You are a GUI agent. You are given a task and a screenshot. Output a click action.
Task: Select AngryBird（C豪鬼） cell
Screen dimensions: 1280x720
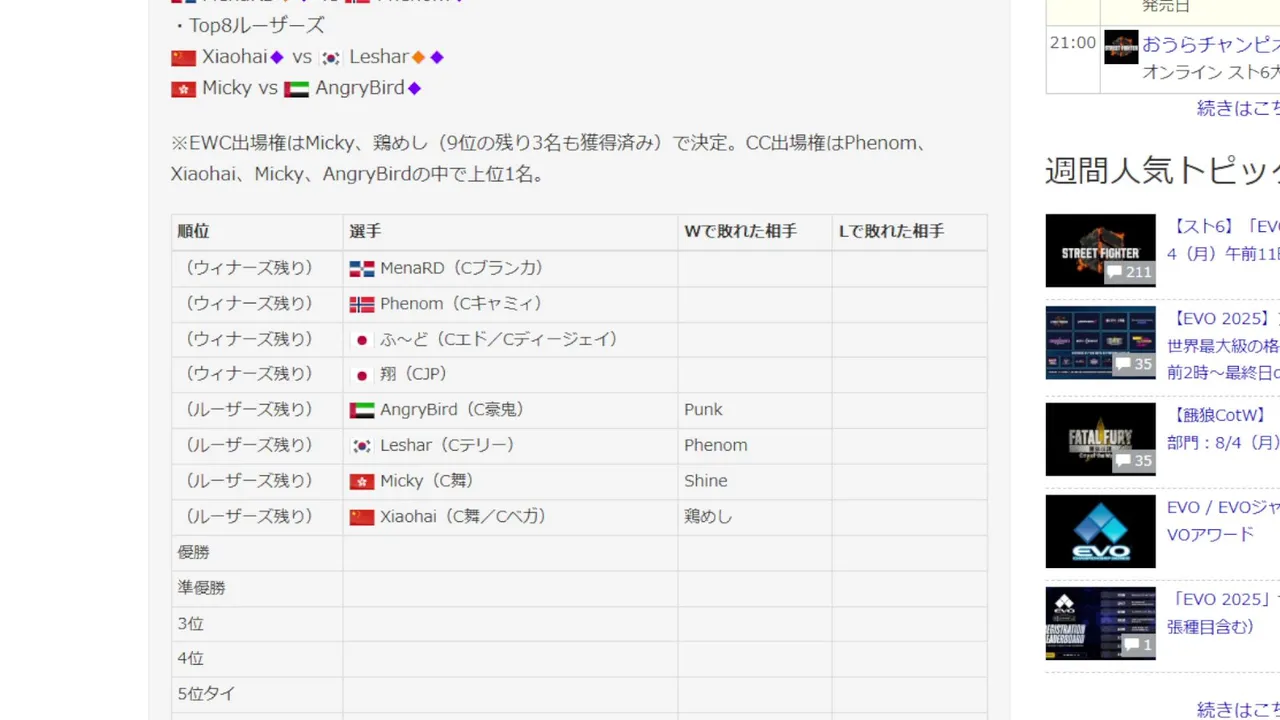tap(510, 410)
